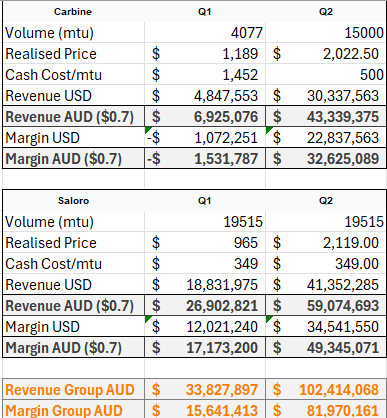Click the 4,847,553 revenue cell
The width and height of the screenshot is (387, 418).
click(x=205, y=96)
